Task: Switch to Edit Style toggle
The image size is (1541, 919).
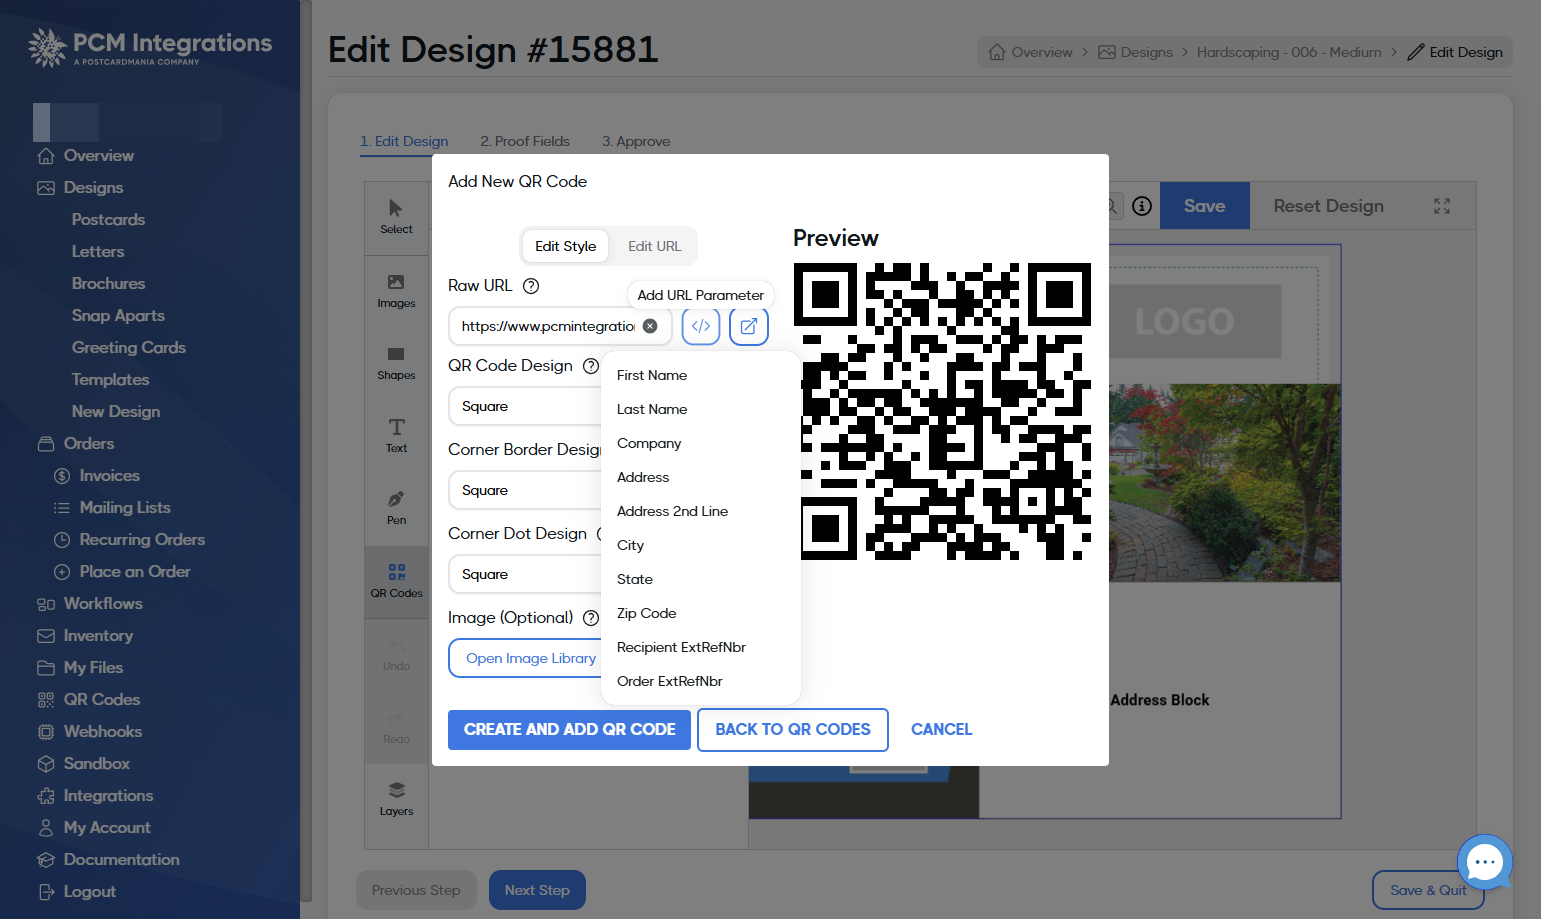Action: (x=565, y=246)
